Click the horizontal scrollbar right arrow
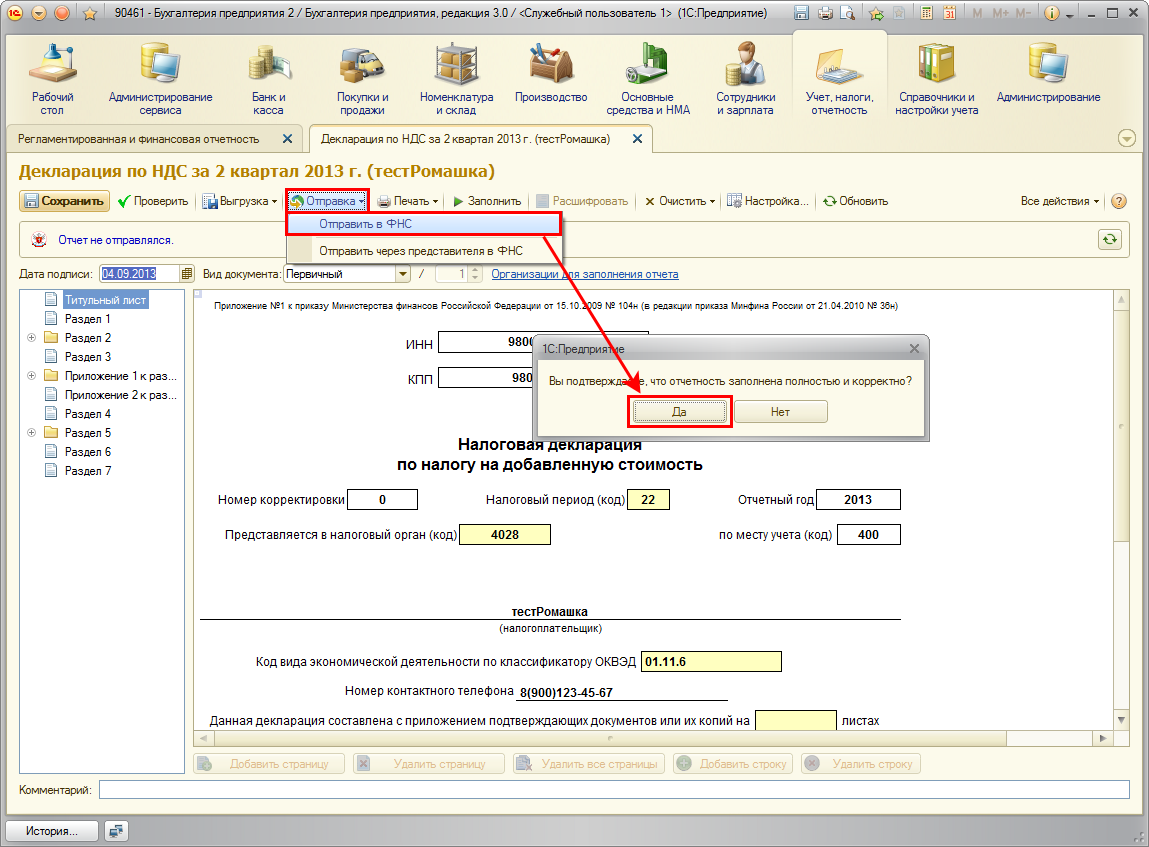 [x=1103, y=739]
